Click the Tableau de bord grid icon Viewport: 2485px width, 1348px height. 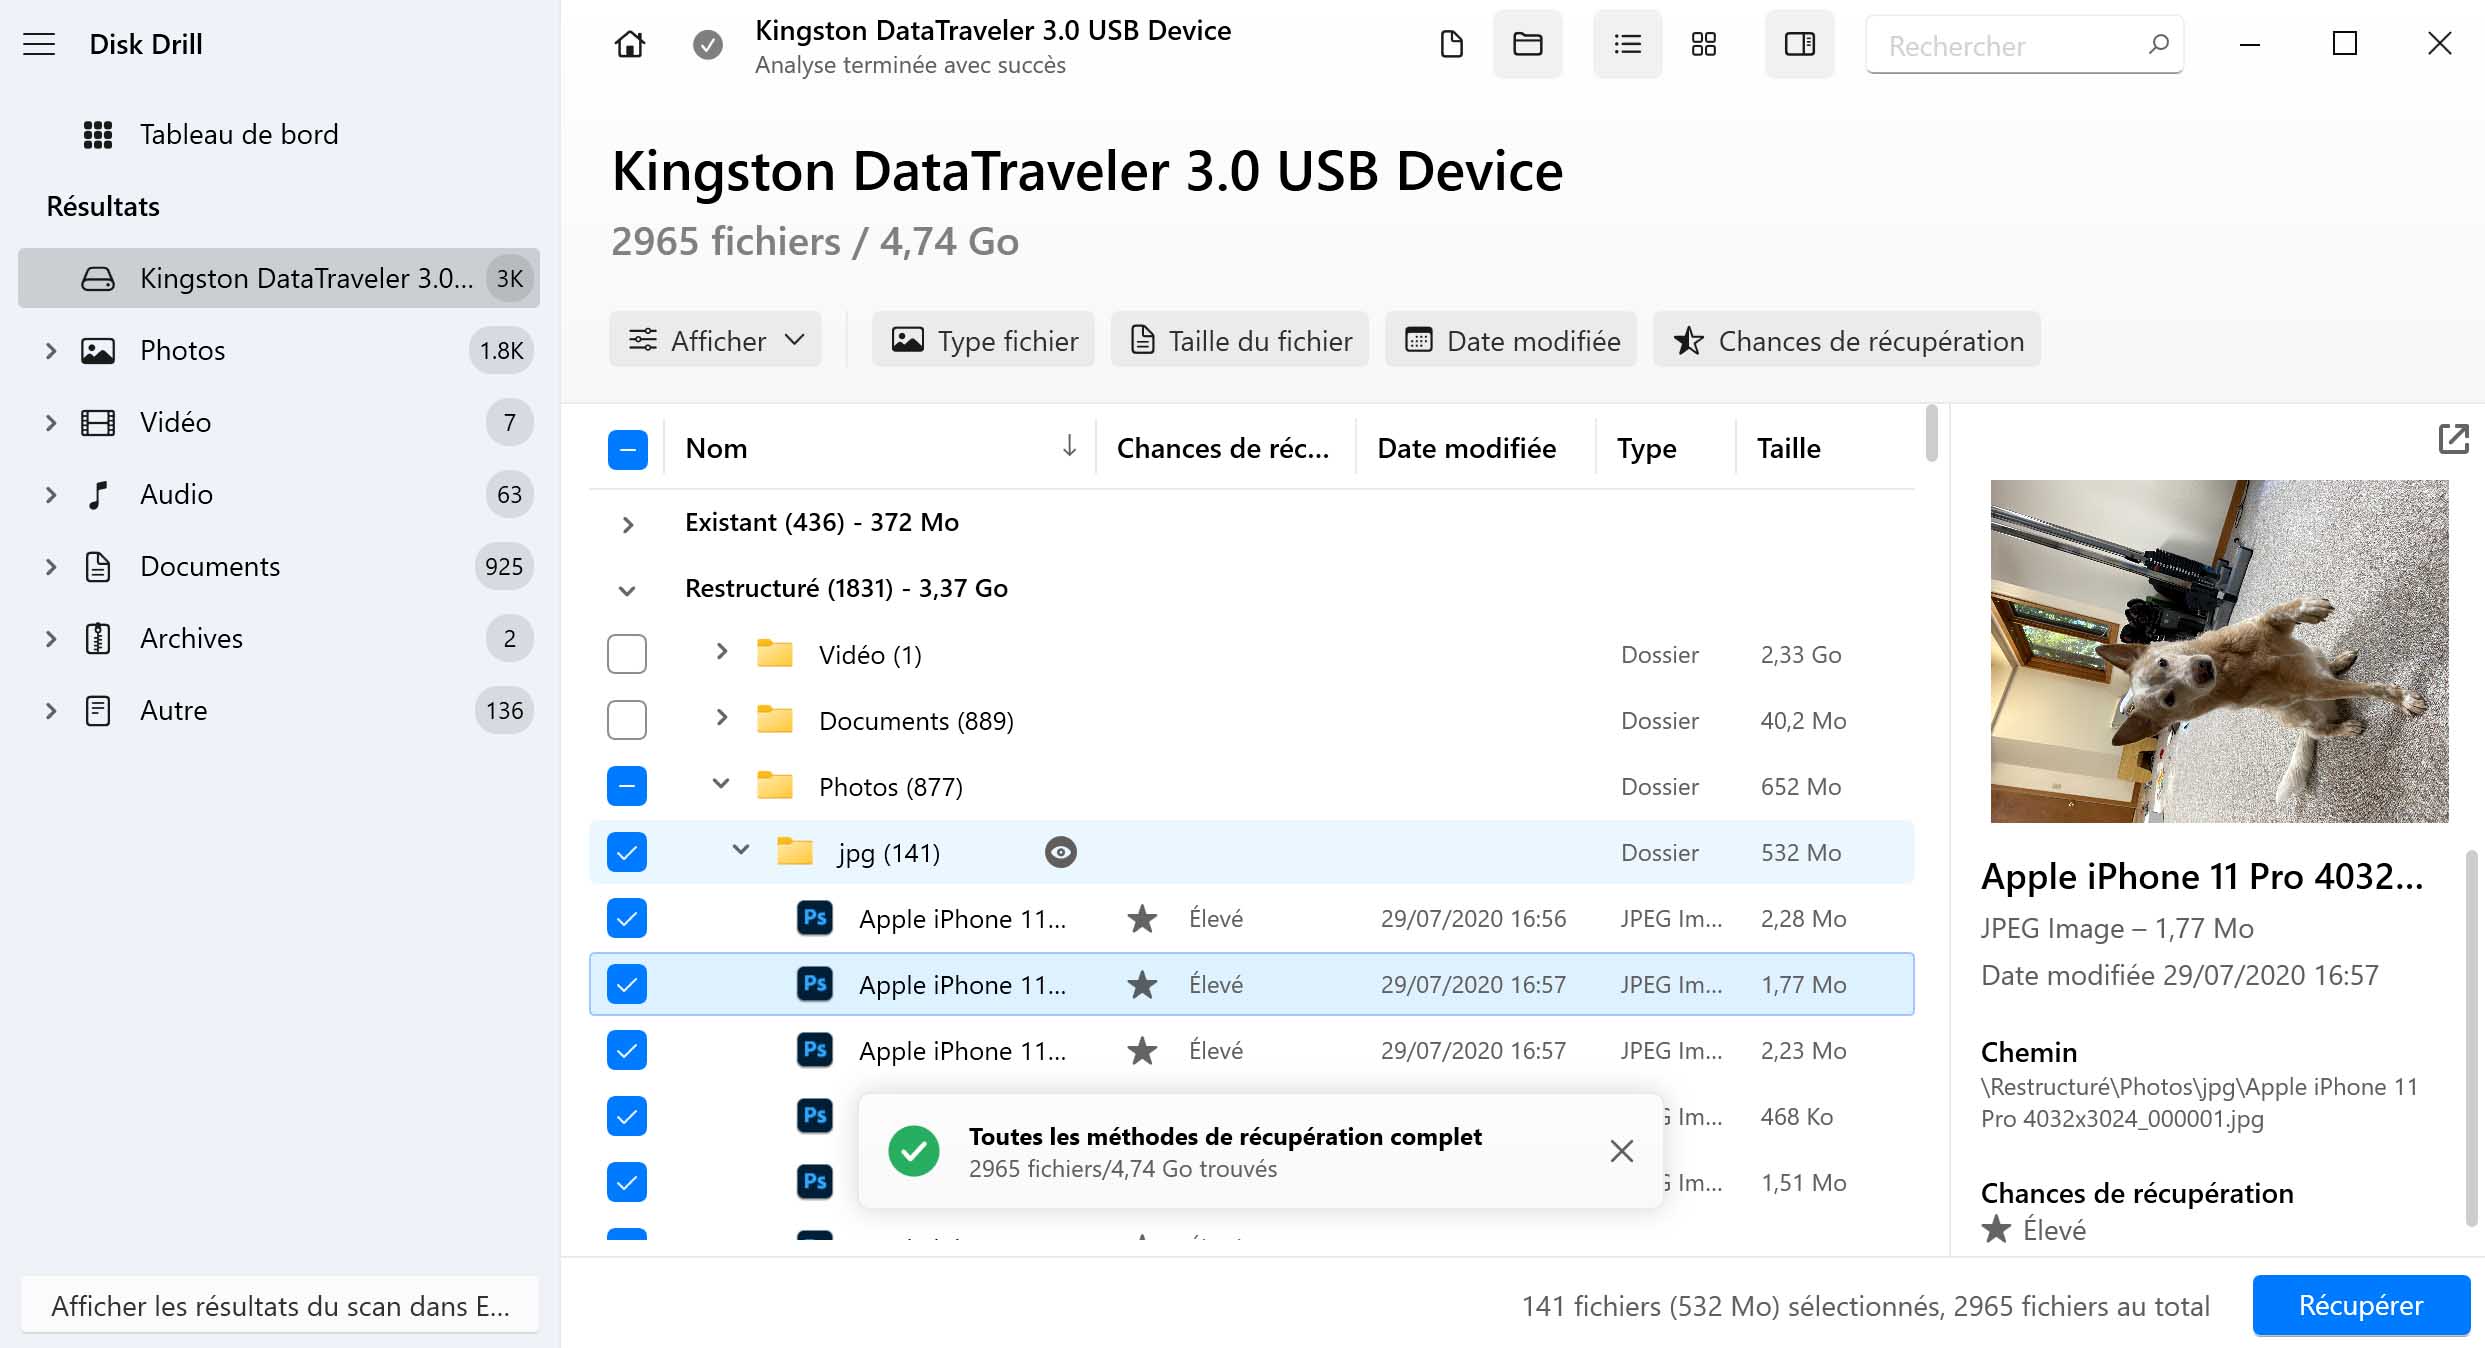pos(98,134)
